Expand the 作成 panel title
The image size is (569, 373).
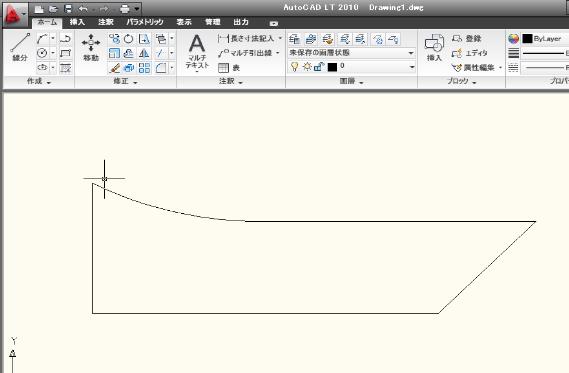point(38,81)
